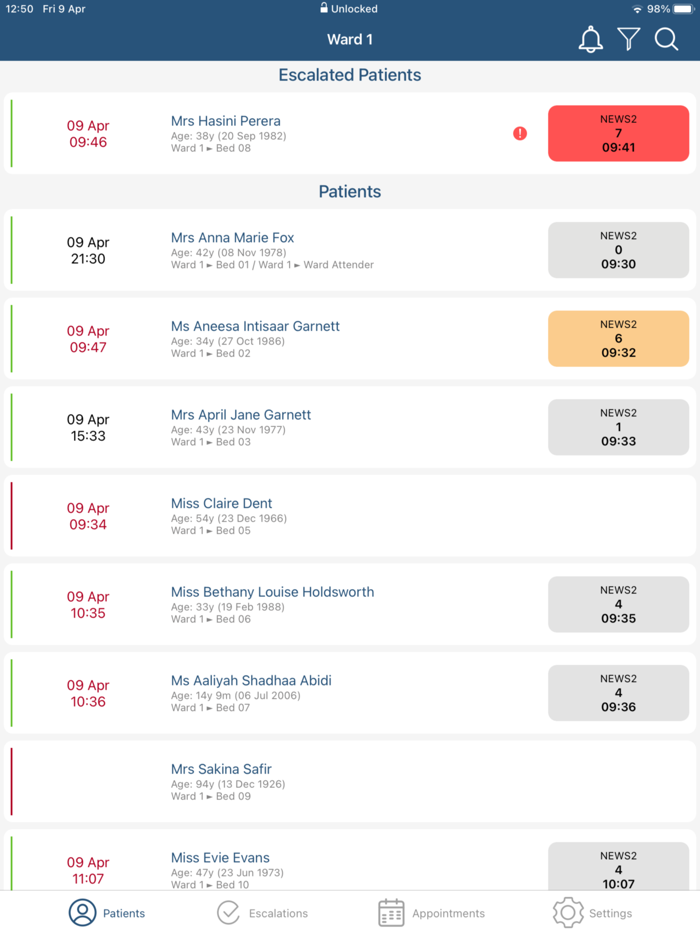Open the Escalations tab
Screen dimensions: 700x934
click(x=263, y=913)
